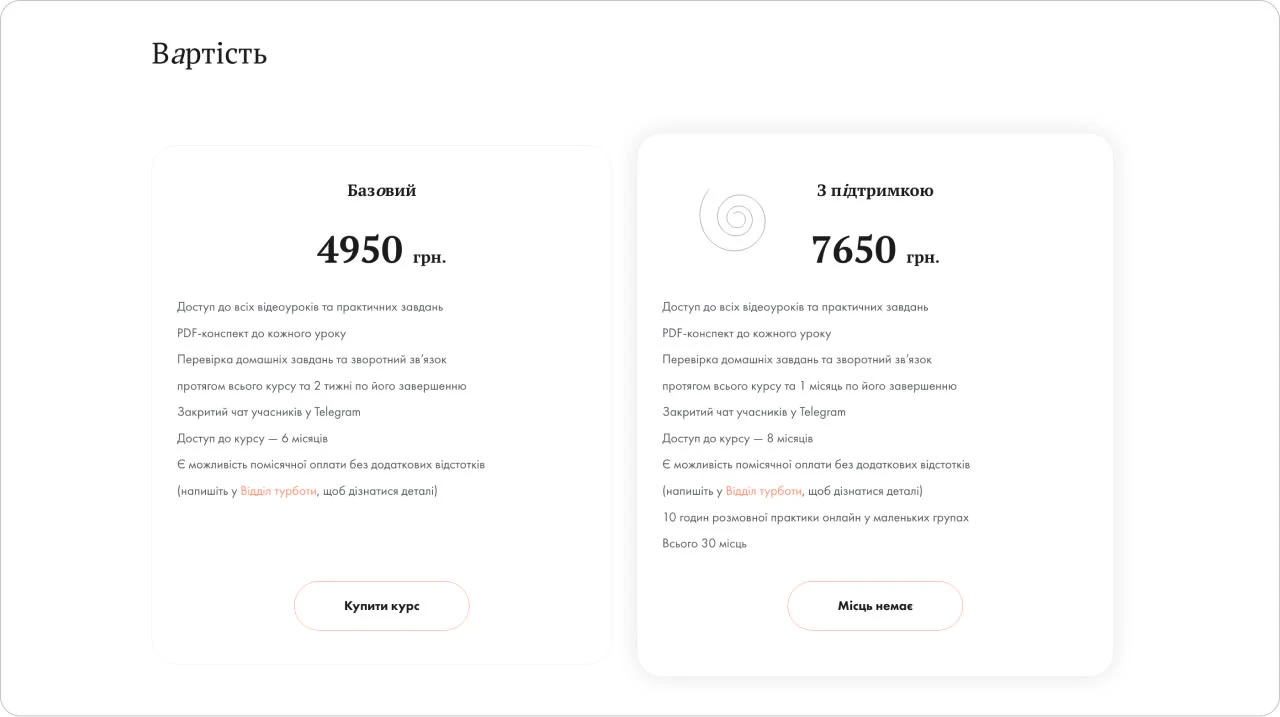
Task: Select the "Базовий" plan title
Action: tap(381, 190)
